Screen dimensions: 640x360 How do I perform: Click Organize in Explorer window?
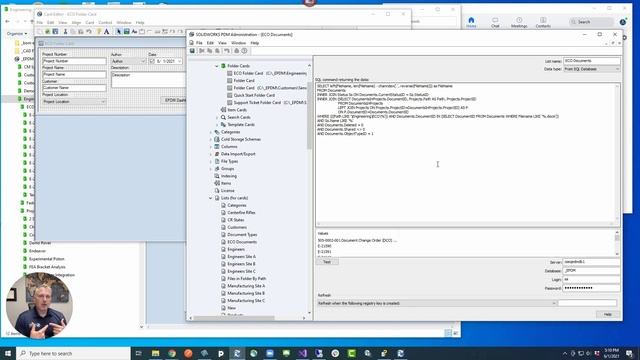coord(17,33)
